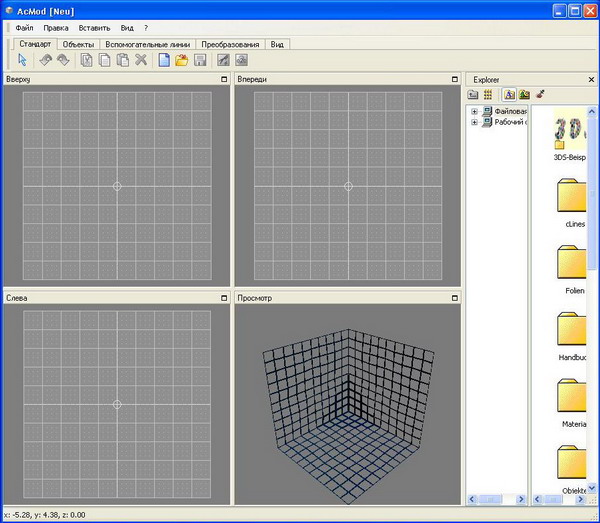The height and width of the screenshot is (523, 600).
Task: Open a file using the folder icon
Action: [182, 61]
